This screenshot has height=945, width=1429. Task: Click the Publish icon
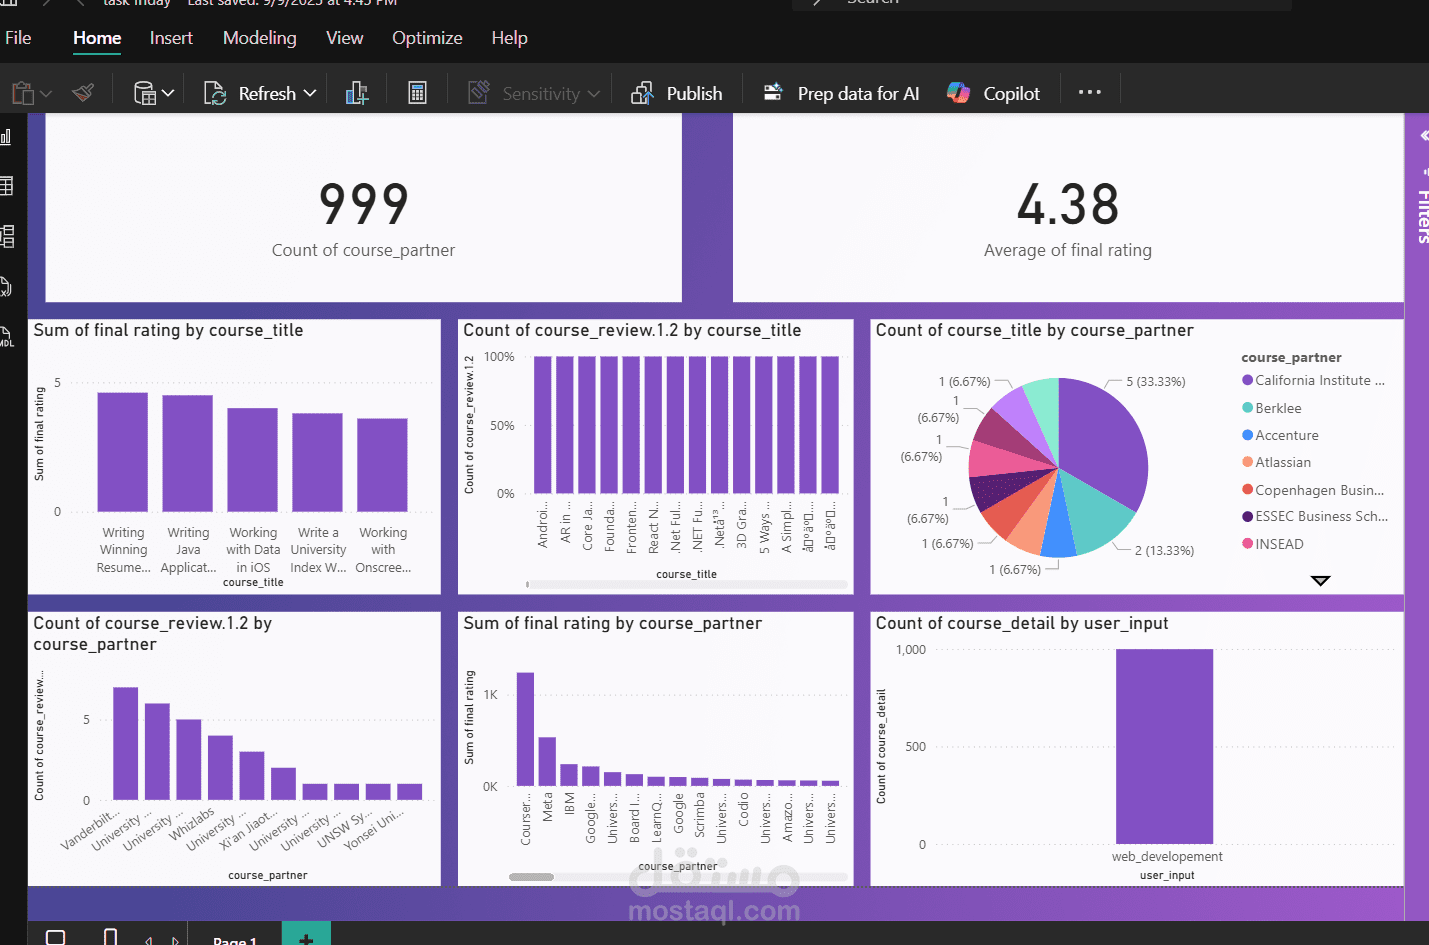[x=642, y=93]
